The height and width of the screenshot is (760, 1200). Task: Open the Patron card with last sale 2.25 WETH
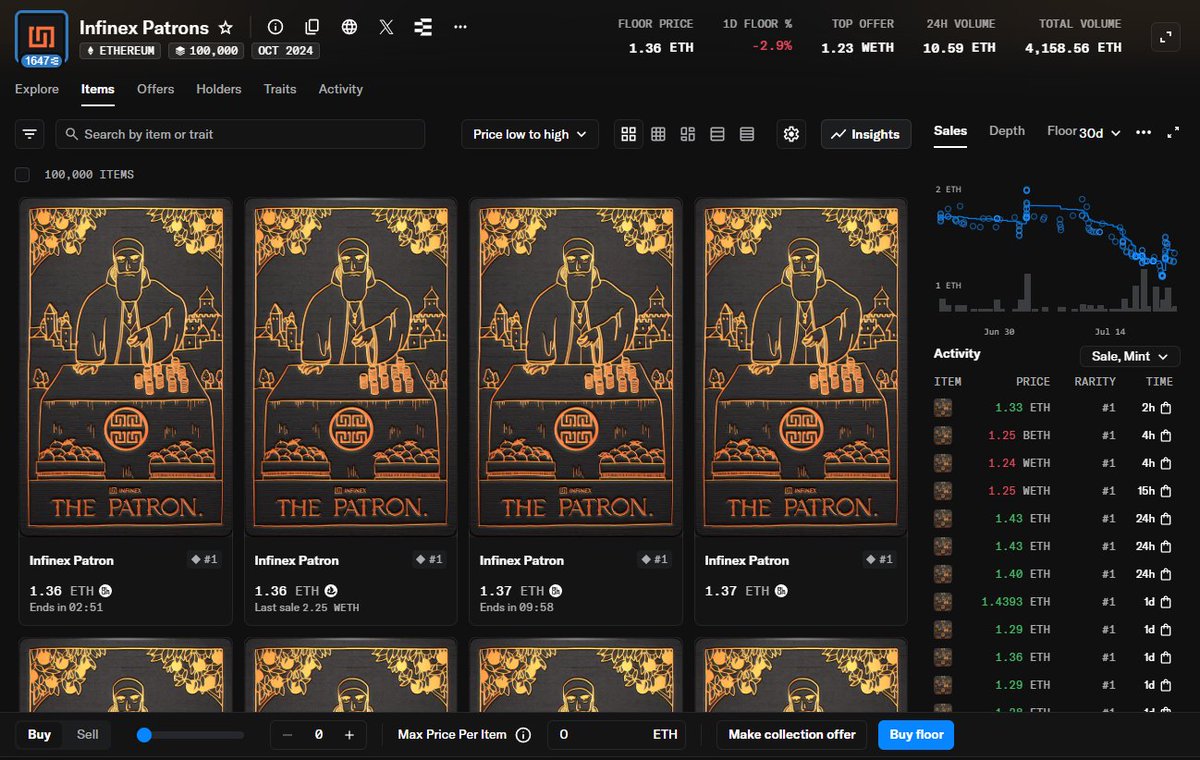click(351, 411)
